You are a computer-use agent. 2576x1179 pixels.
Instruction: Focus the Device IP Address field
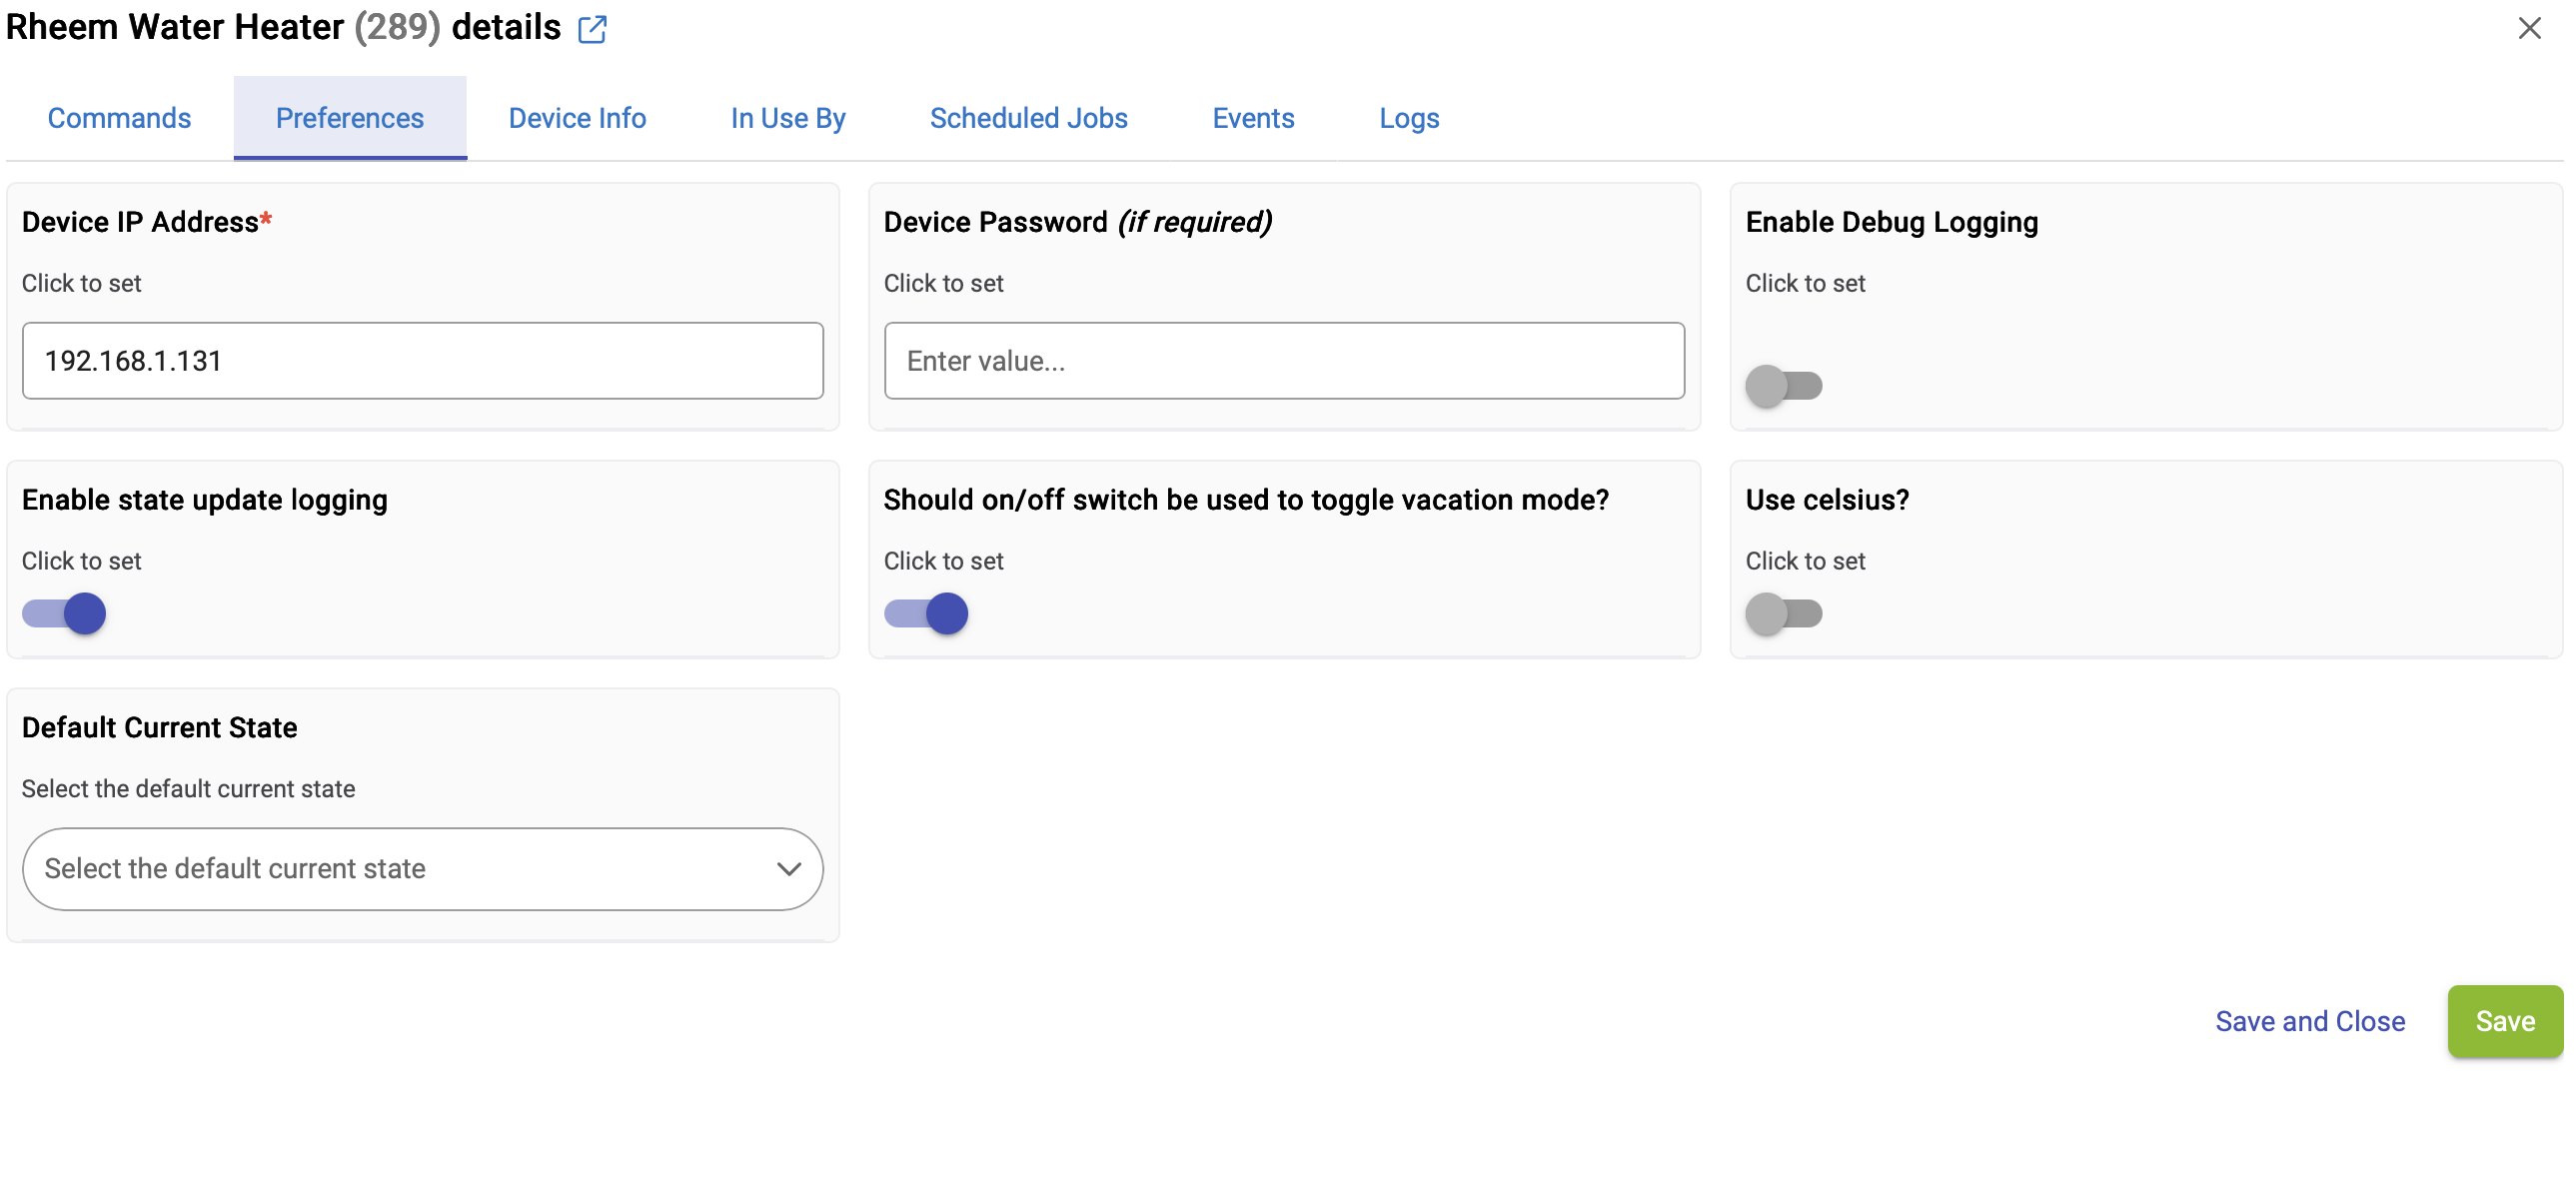(422, 361)
